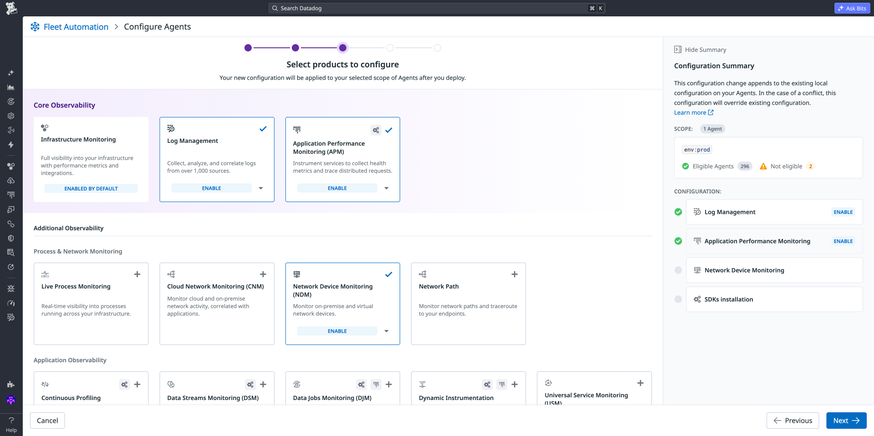
Task: Click the Eligible Agents 296 count
Action: click(744, 166)
